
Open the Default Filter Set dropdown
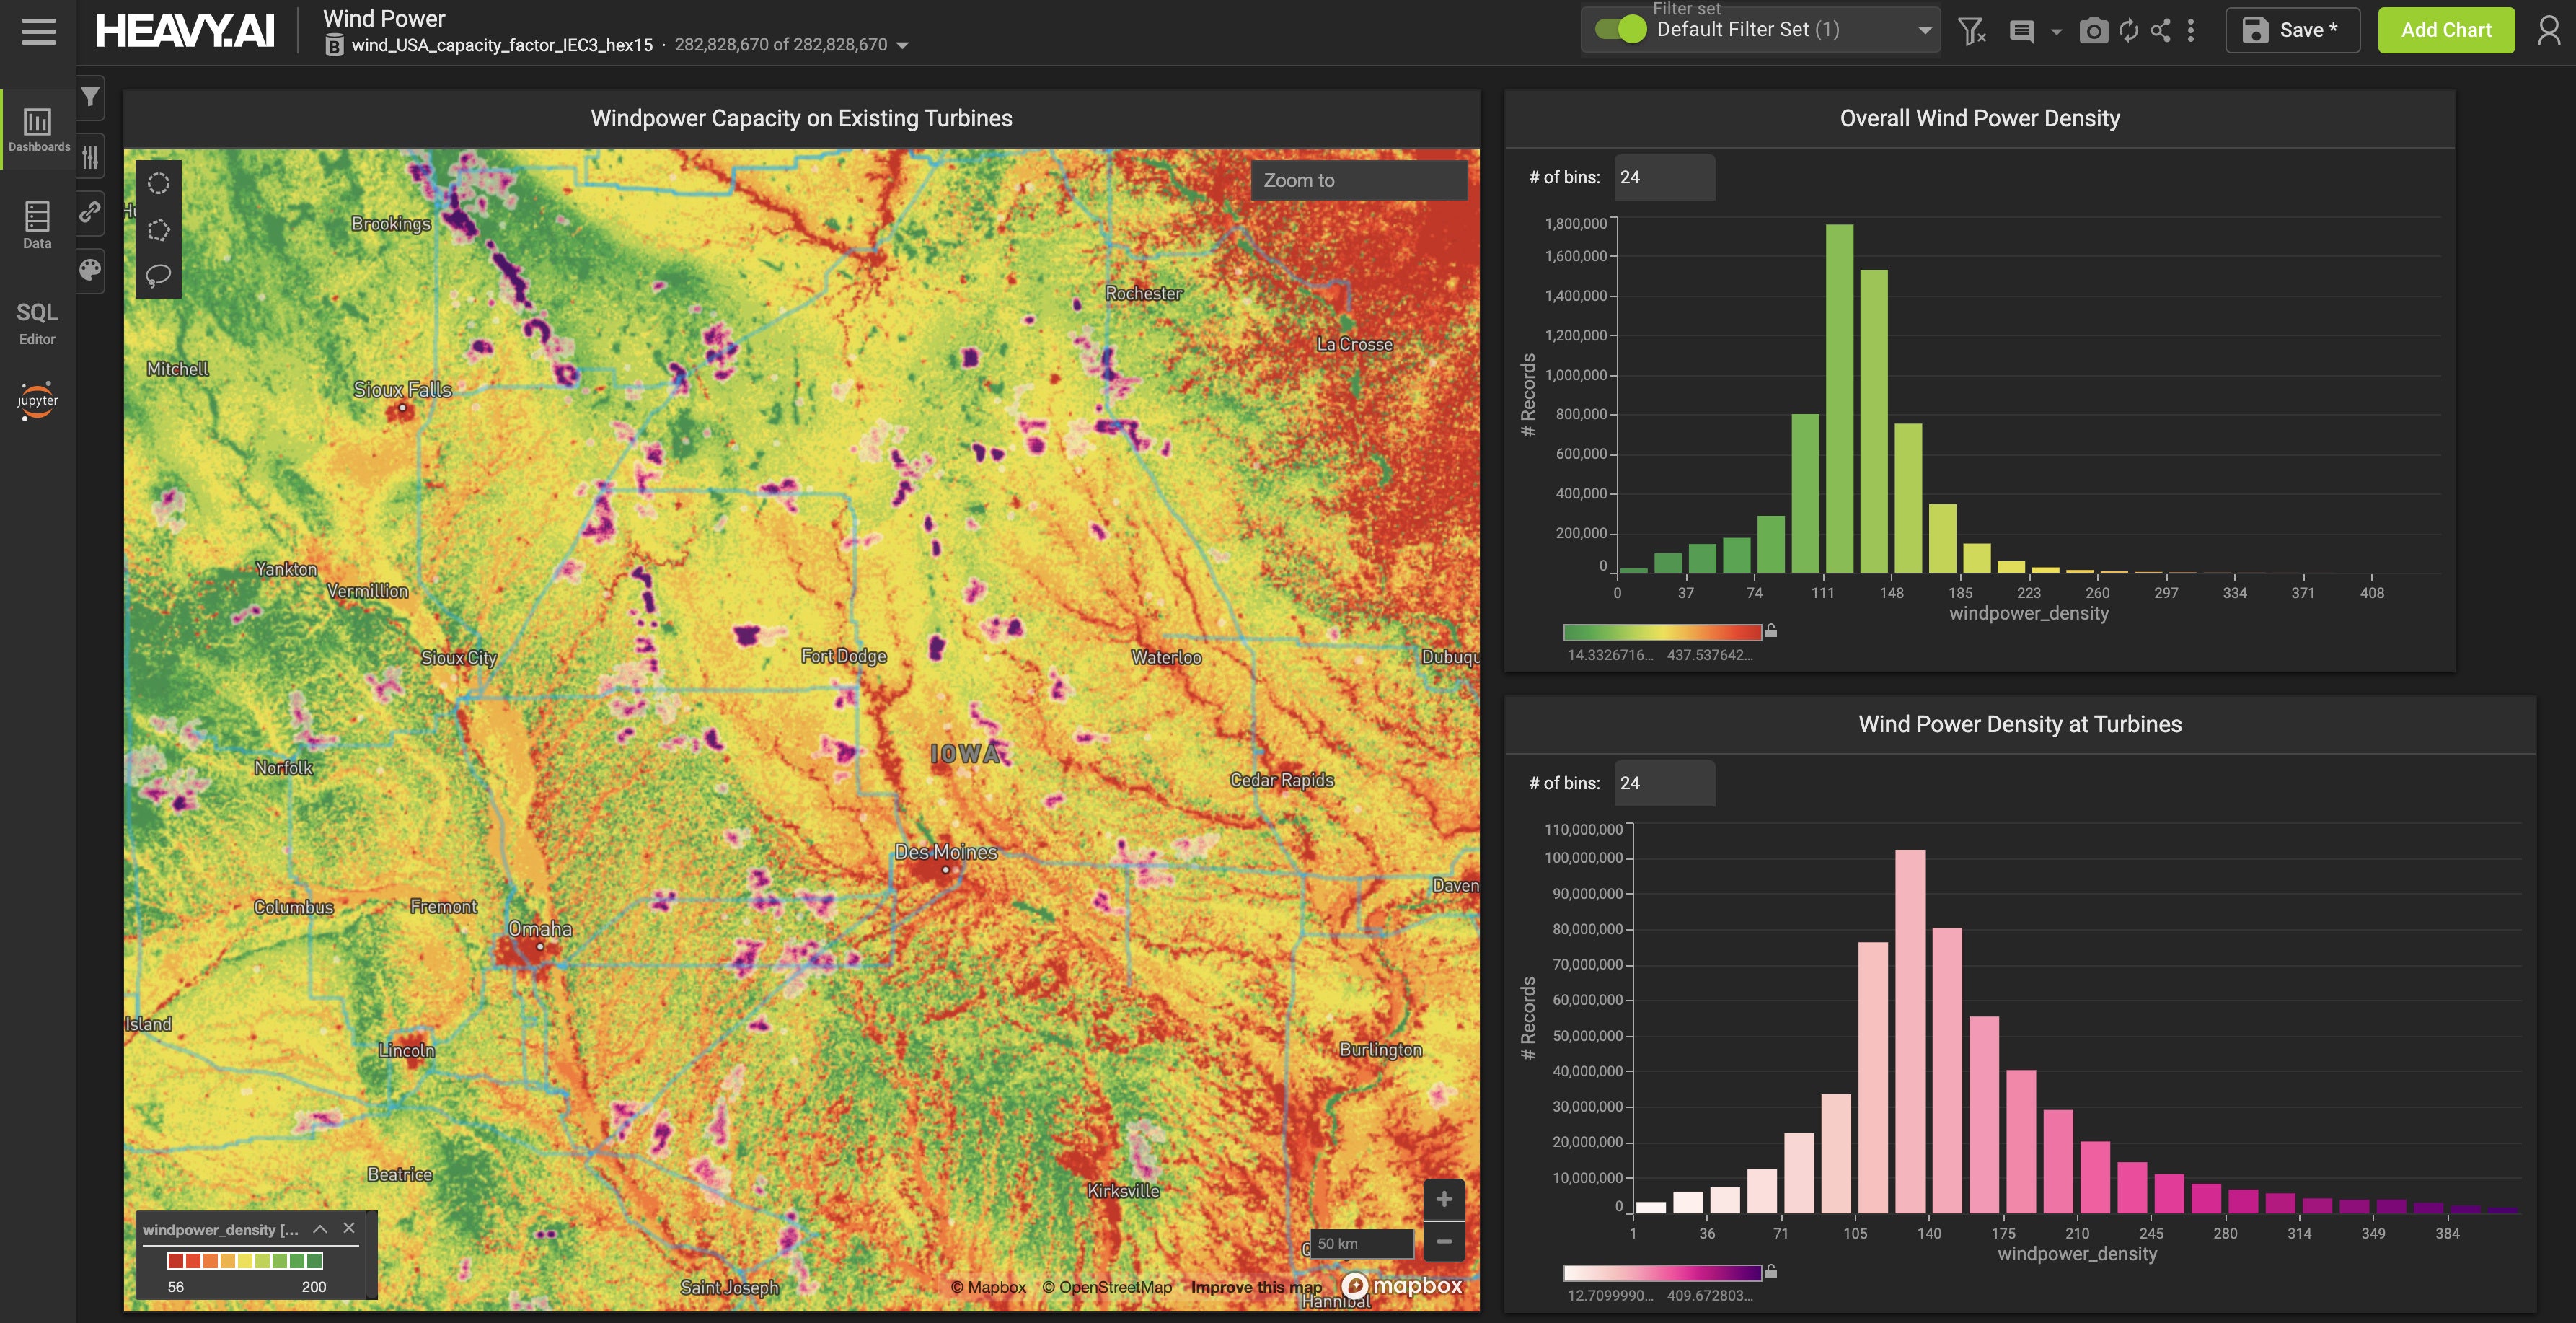click(1924, 30)
